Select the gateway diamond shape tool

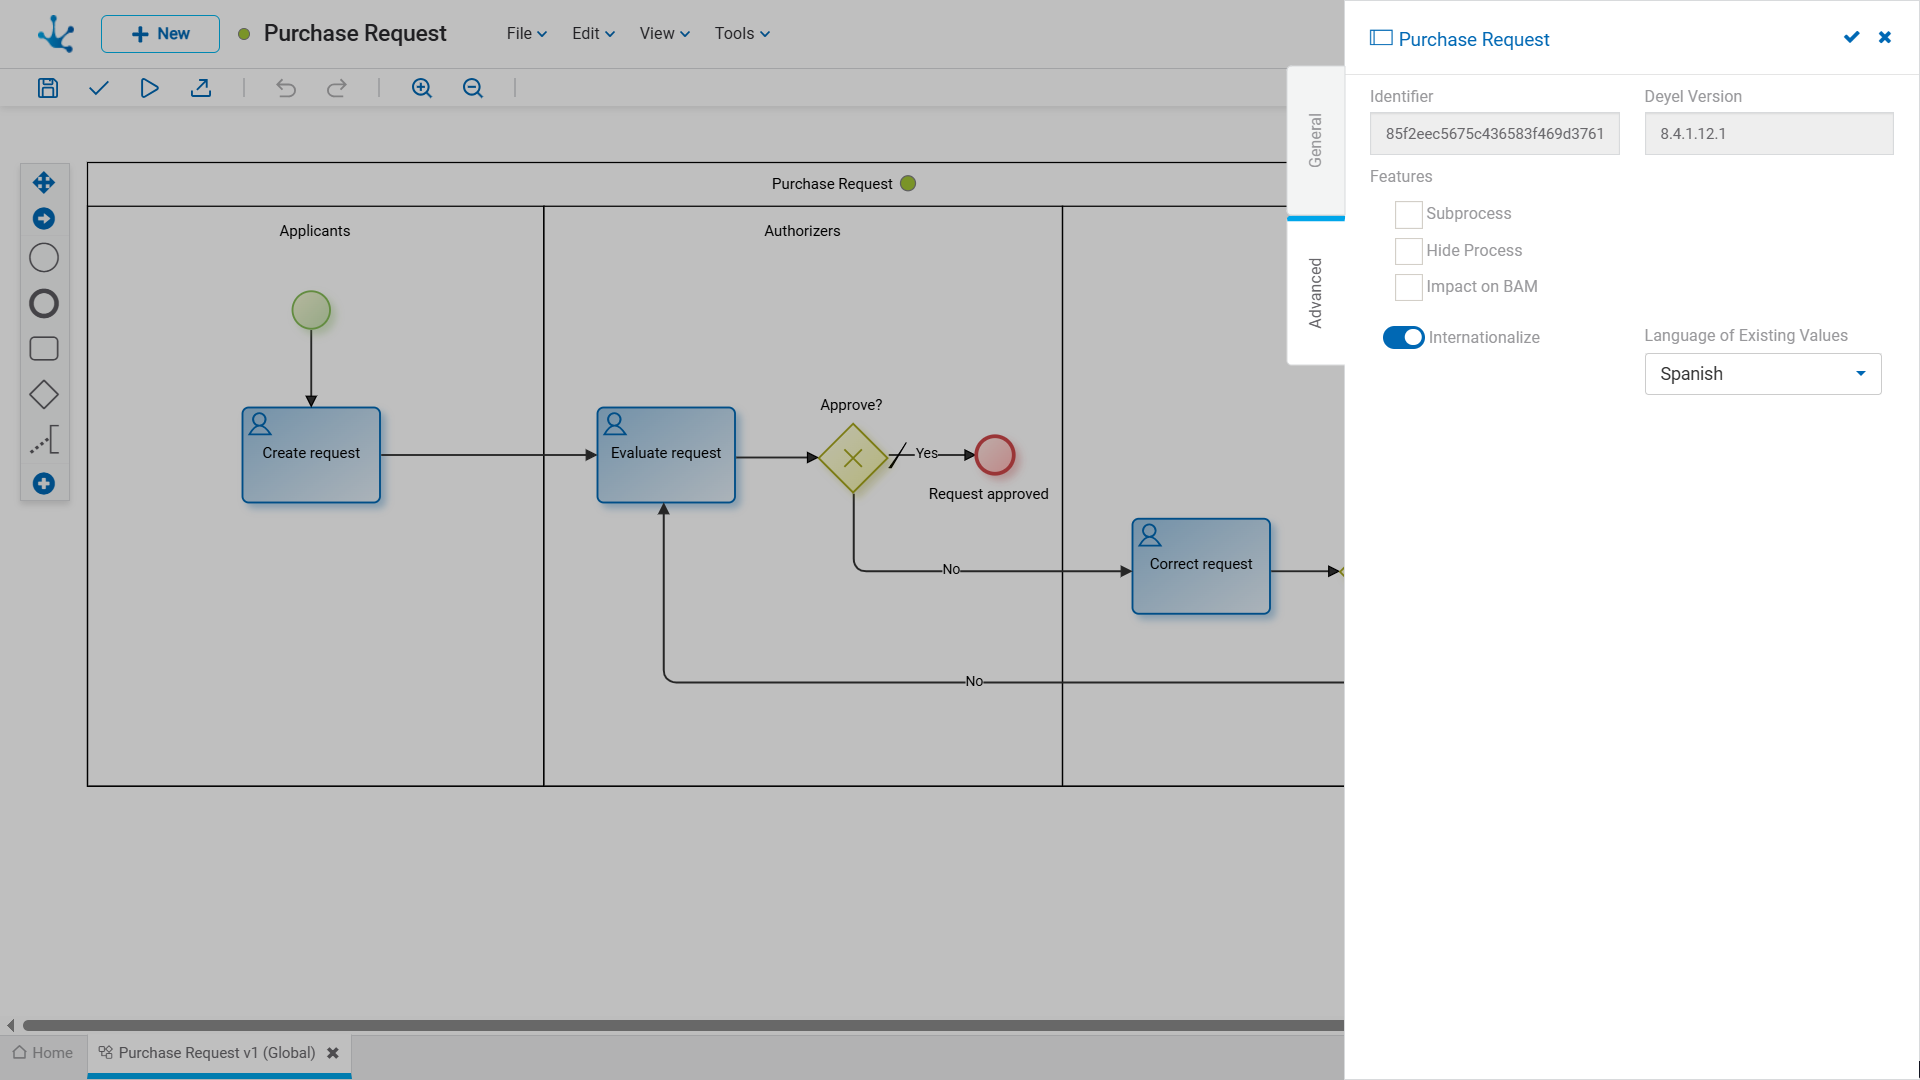44,394
